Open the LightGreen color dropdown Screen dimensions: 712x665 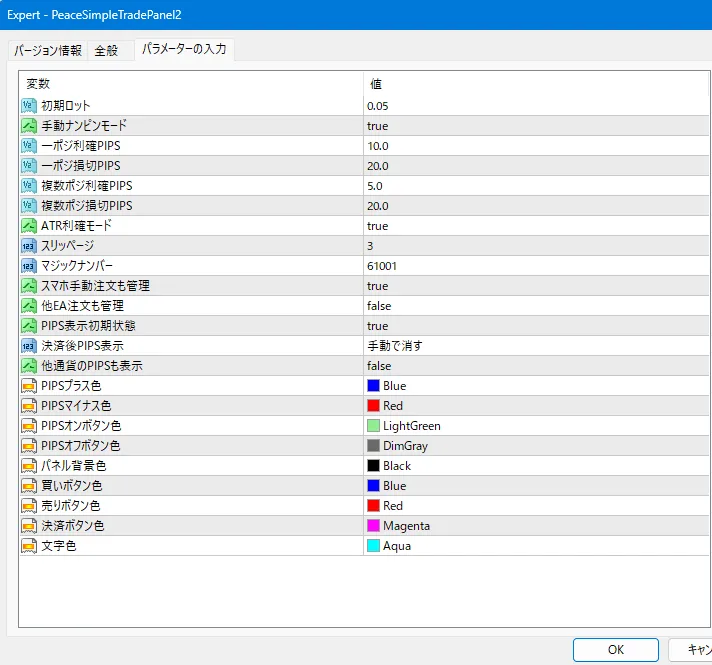[536, 426]
